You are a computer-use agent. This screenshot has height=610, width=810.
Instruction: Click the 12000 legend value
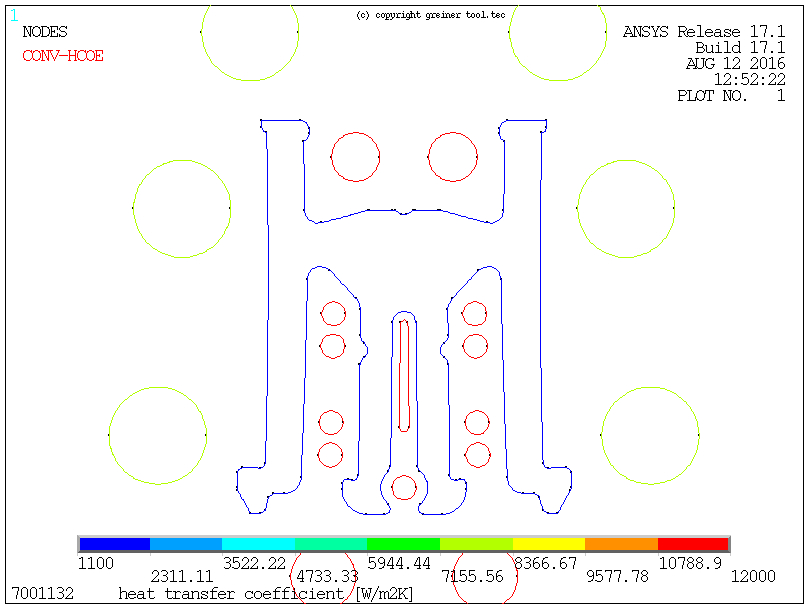(x=753, y=576)
